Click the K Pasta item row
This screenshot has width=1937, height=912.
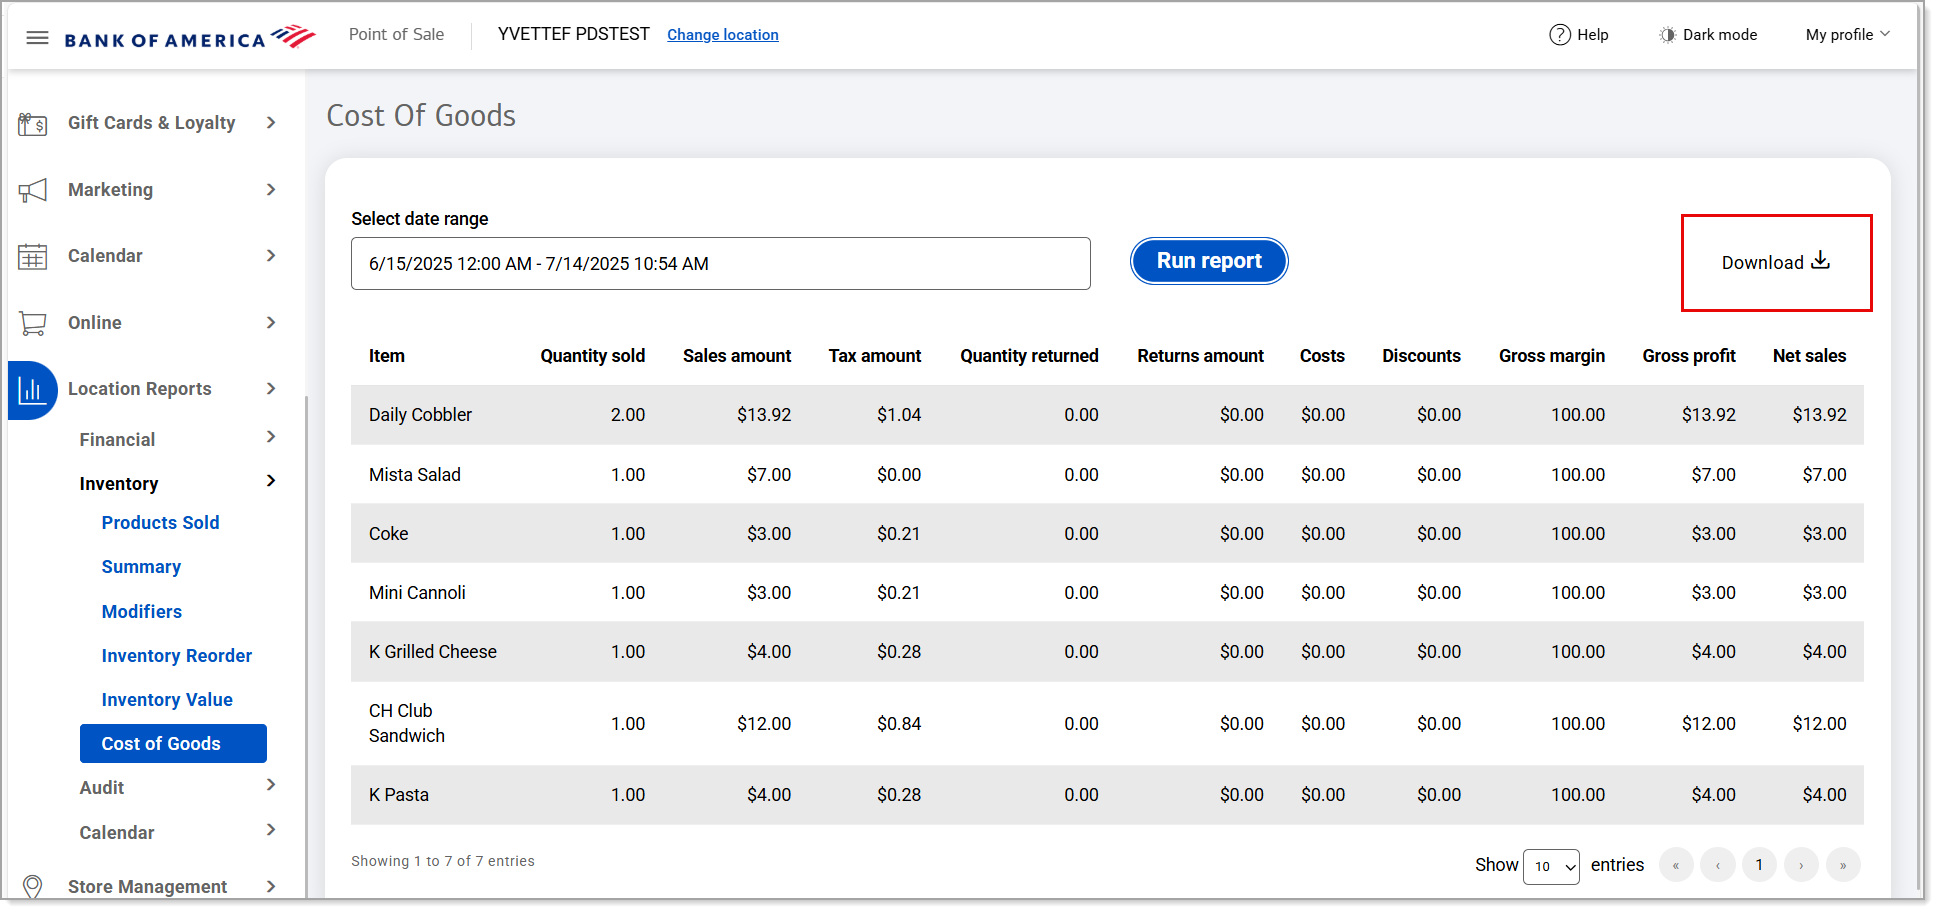[1107, 795]
